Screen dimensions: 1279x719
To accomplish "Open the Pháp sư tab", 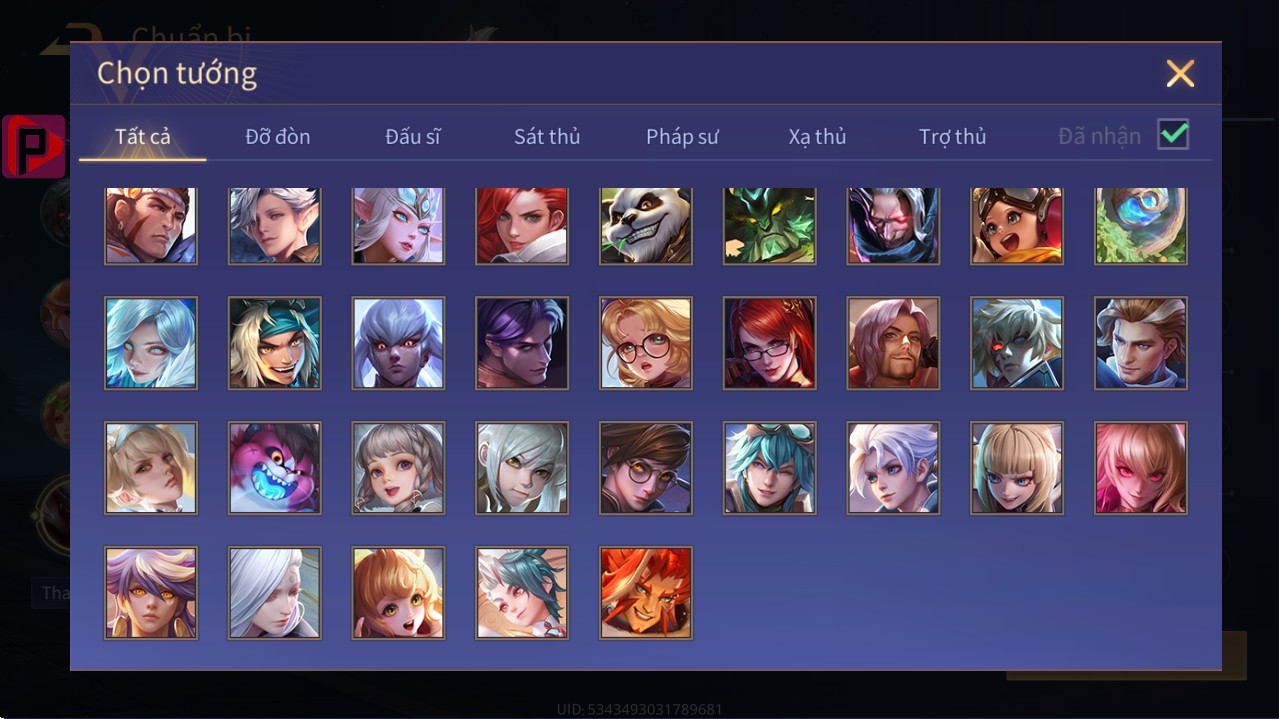I will pos(682,137).
